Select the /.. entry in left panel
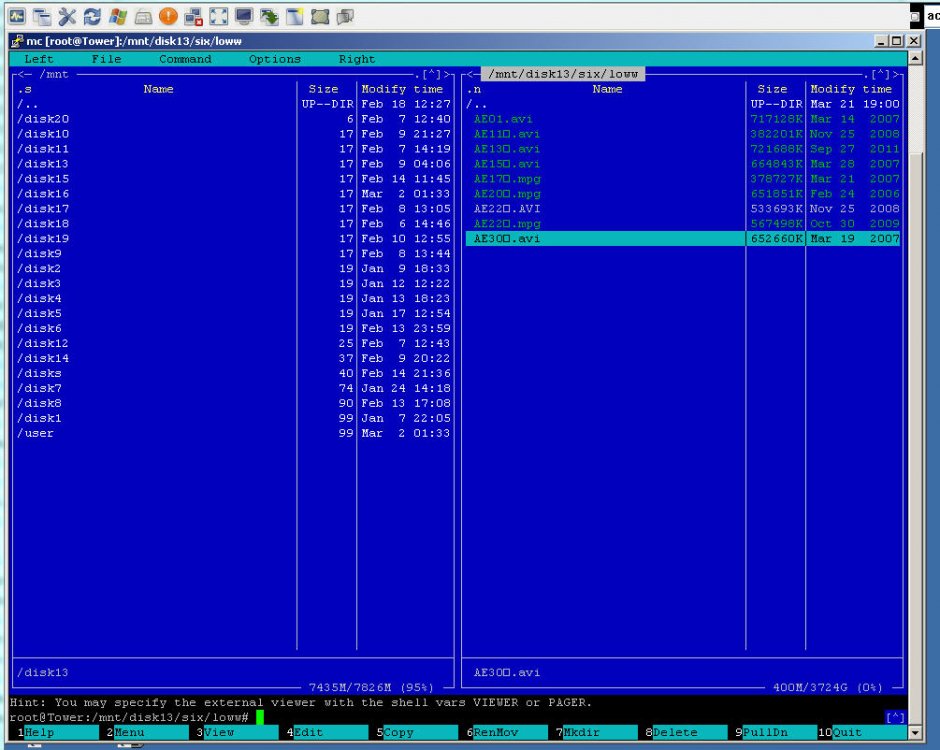This screenshot has height=750, width=940. (234, 104)
